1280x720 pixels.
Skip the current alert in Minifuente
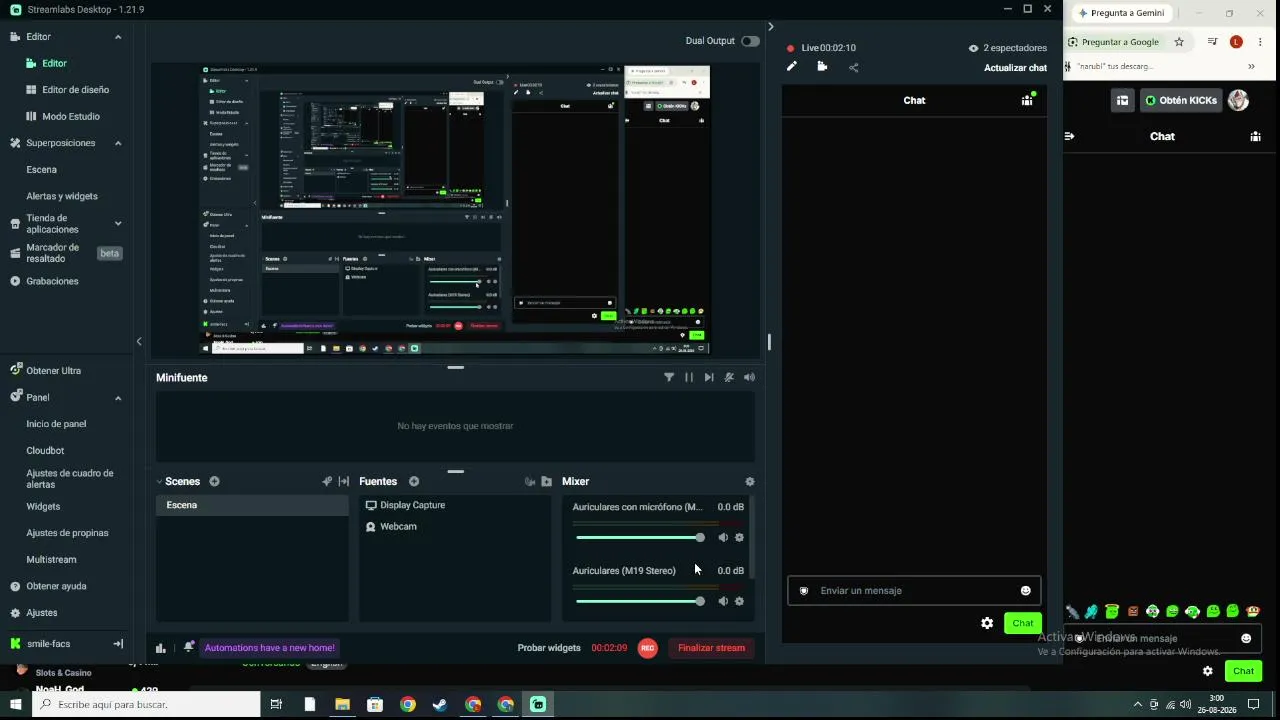[x=709, y=377]
